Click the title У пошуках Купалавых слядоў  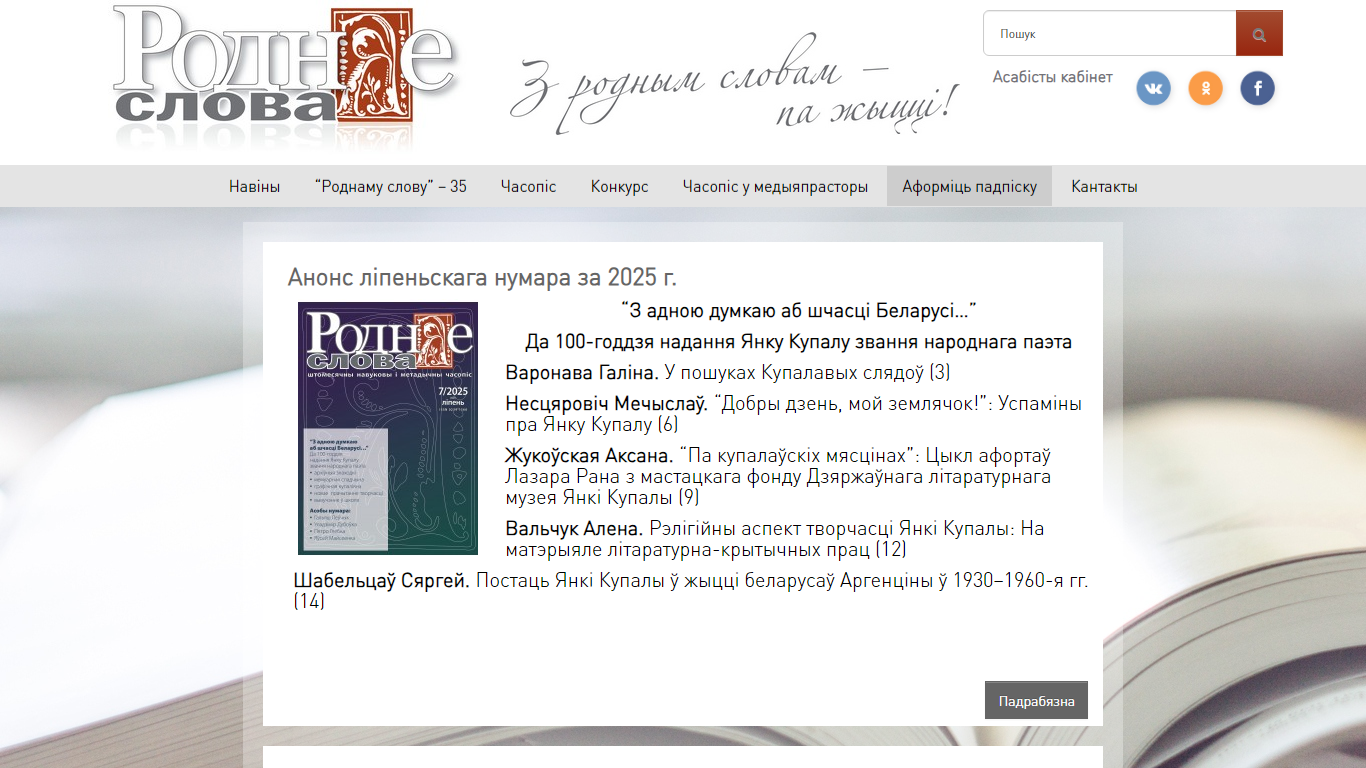(794, 373)
